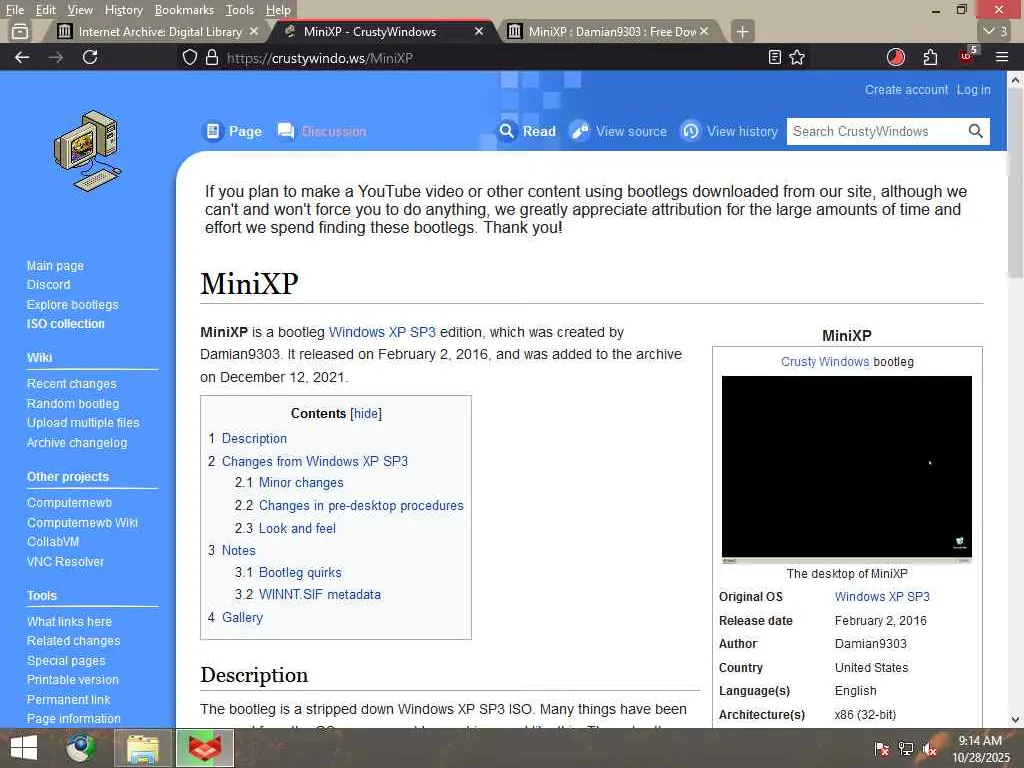Open Archive changelog link
Viewport: 1024px width, 768px height.
(77, 442)
